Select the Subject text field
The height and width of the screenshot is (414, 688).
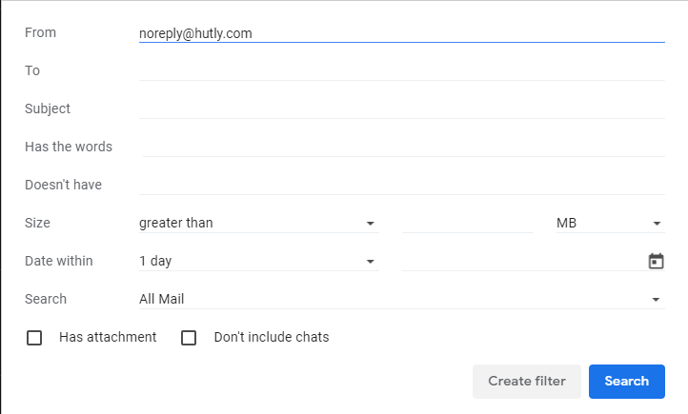click(x=402, y=109)
